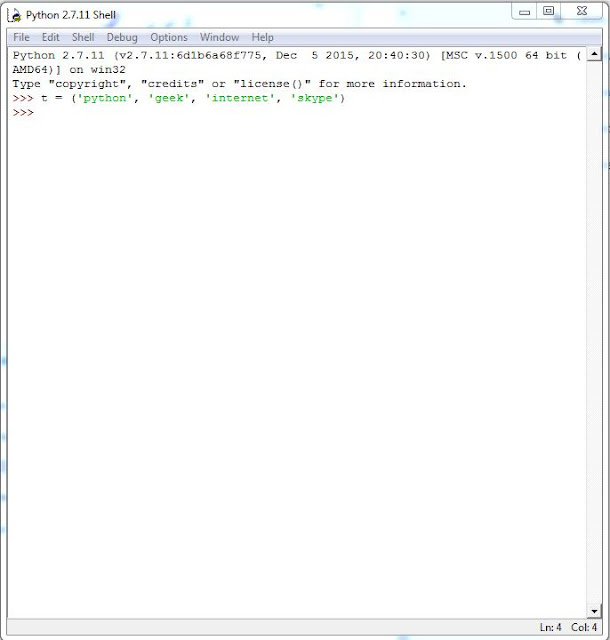Click the scrollbar up arrow

click(594, 54)
